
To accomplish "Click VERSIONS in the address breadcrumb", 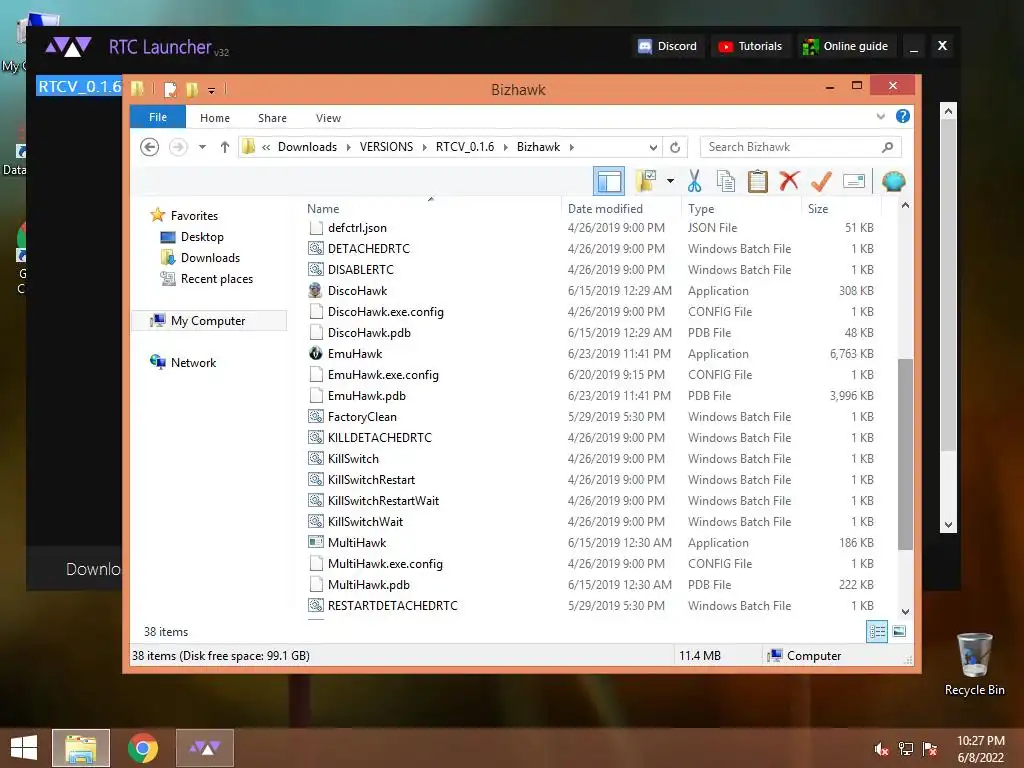I will 387,147.
